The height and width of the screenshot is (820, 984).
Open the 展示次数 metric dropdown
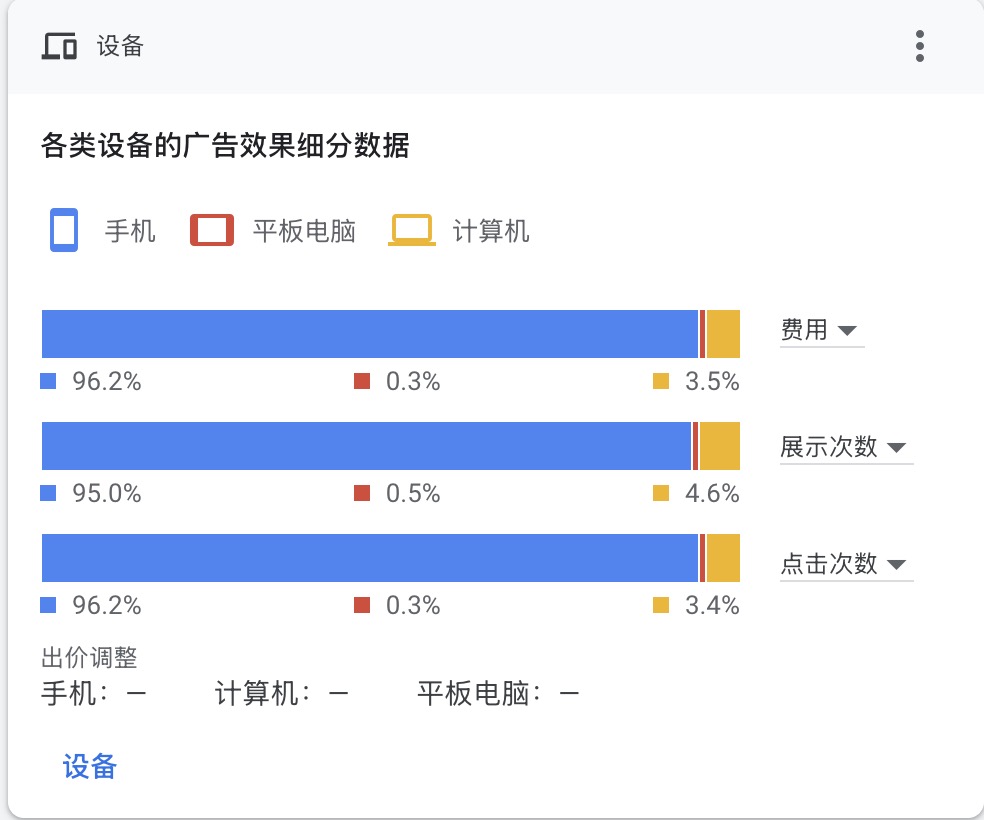pyautogui.click(x=846, y=447)
